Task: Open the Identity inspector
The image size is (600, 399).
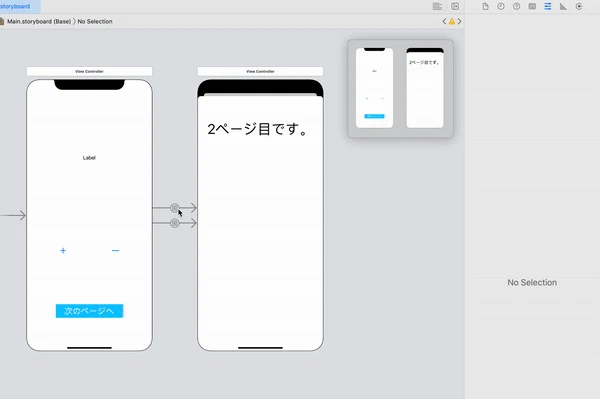Action: coord(532,7)
